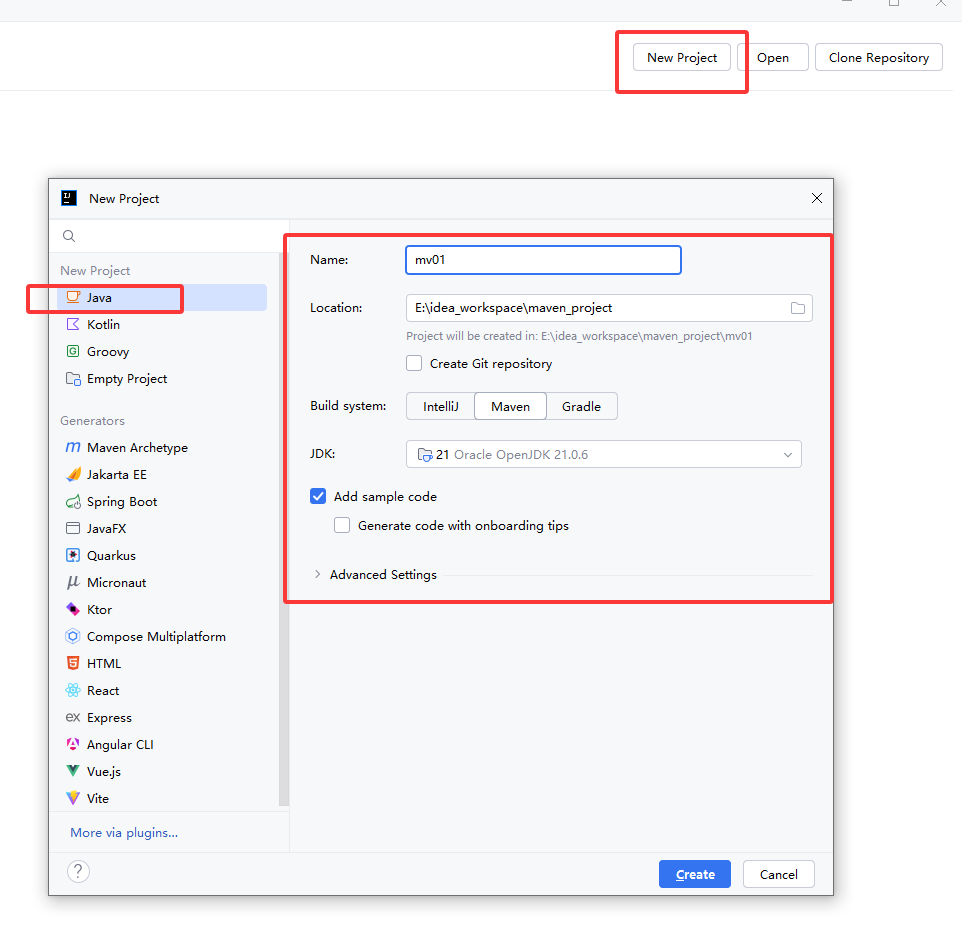Close the New Project dialog
The height and width of the screenshot is (934, 962).
(817, 198)
